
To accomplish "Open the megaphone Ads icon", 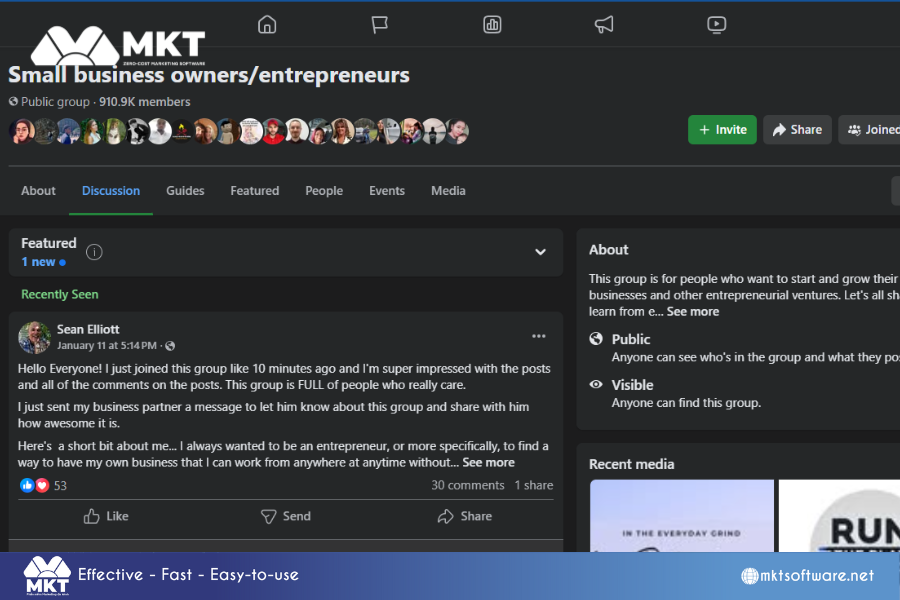I will click(x=604, y=24).
